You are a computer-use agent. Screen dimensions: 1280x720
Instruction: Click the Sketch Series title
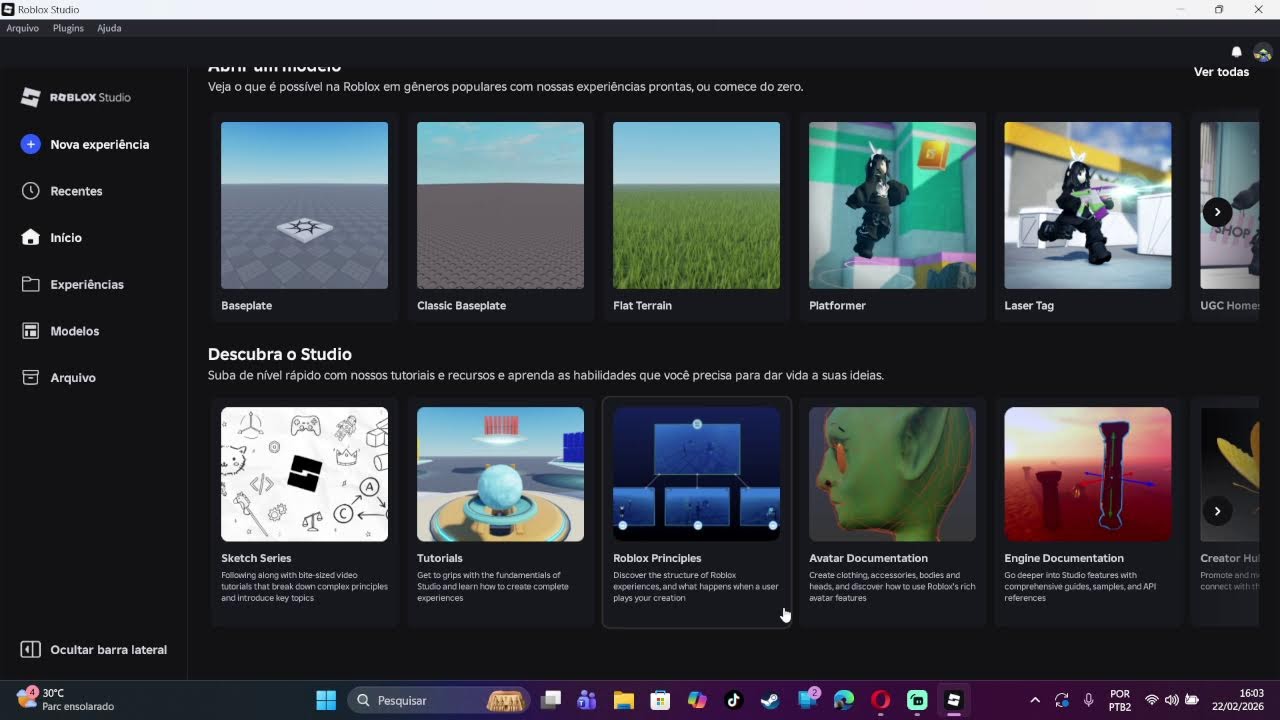(256, 558)
